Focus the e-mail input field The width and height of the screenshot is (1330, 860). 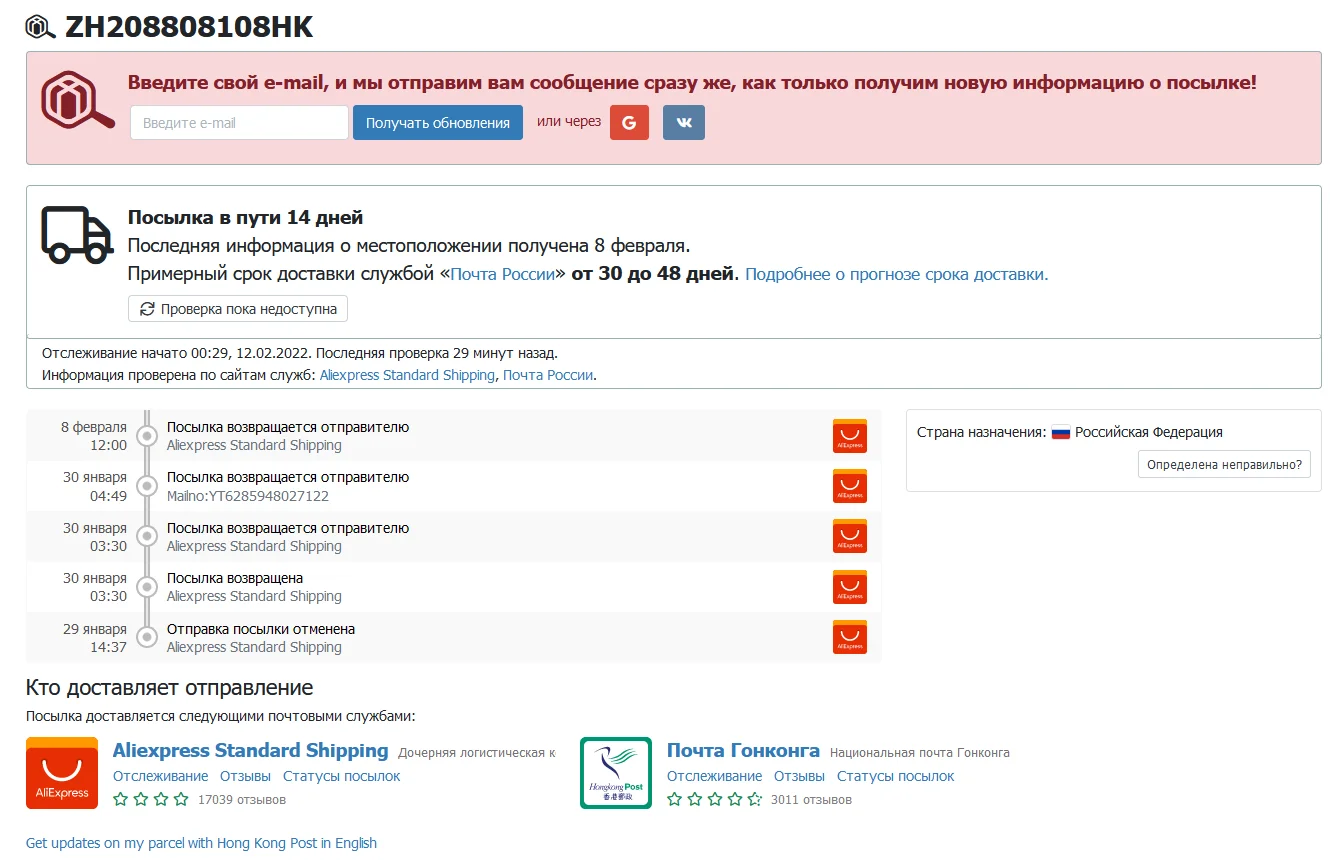(x=239, y=123)
